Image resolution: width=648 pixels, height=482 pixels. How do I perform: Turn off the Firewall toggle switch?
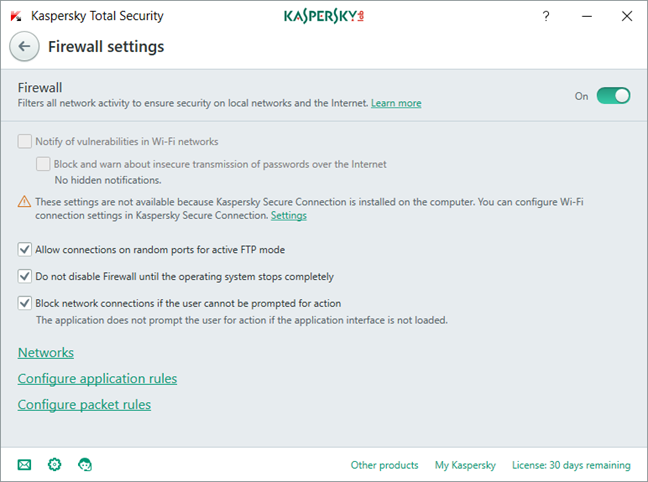pos(613,96)
